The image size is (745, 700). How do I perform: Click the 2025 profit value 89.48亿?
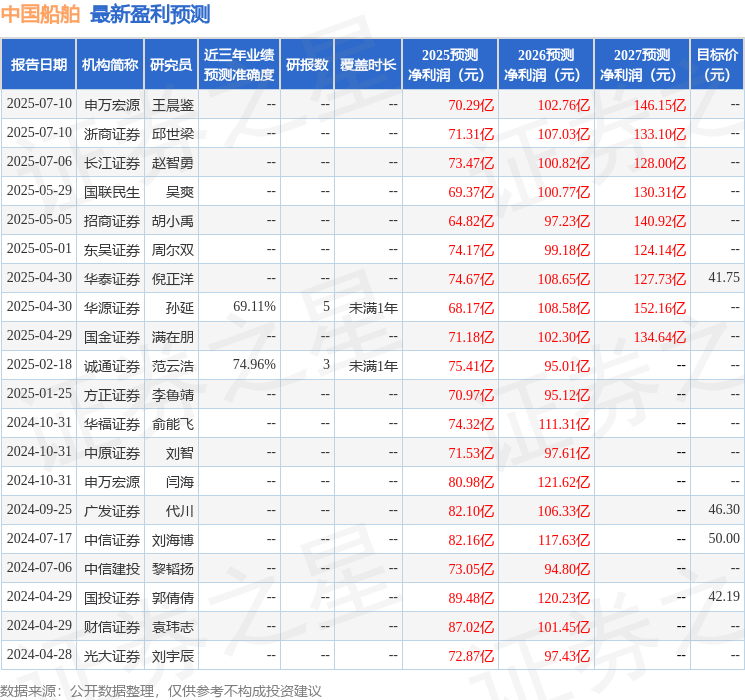tap(471, 598)
